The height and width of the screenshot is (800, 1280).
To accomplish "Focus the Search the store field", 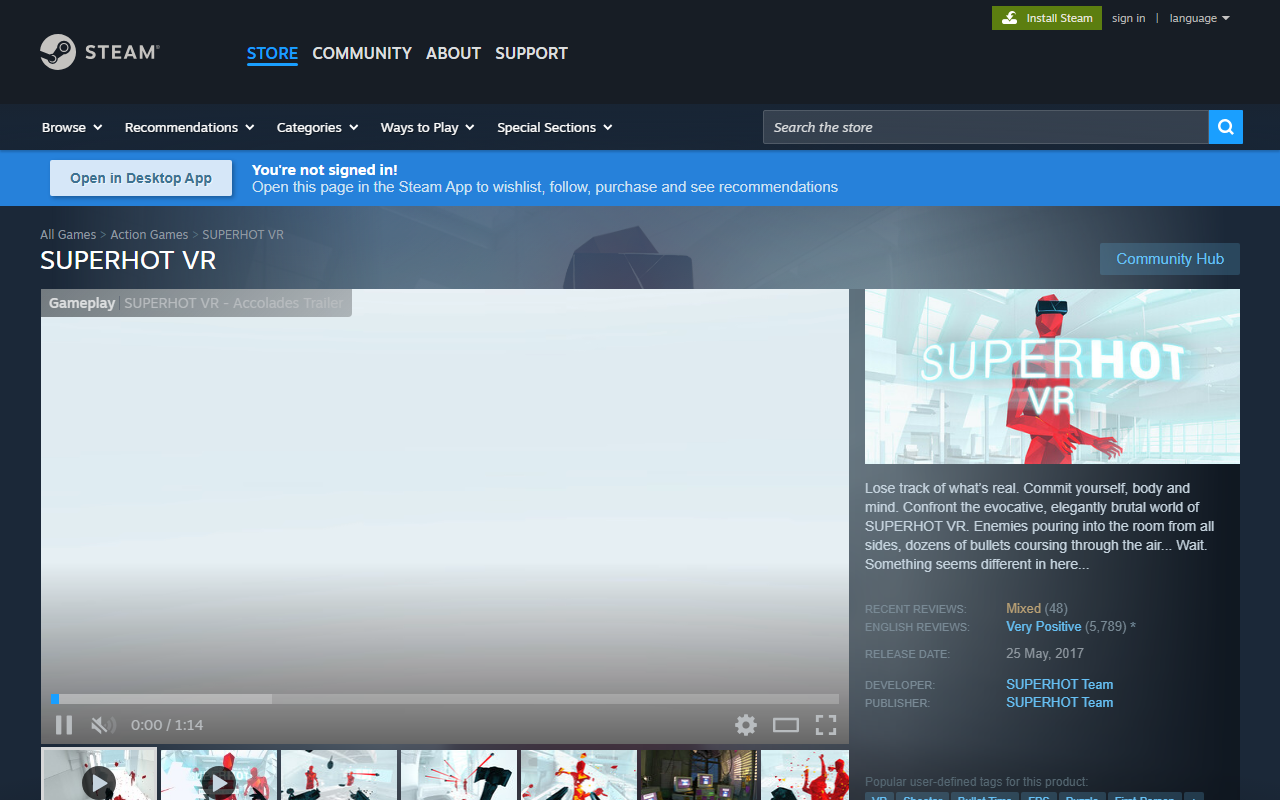I will pos(986,127).
